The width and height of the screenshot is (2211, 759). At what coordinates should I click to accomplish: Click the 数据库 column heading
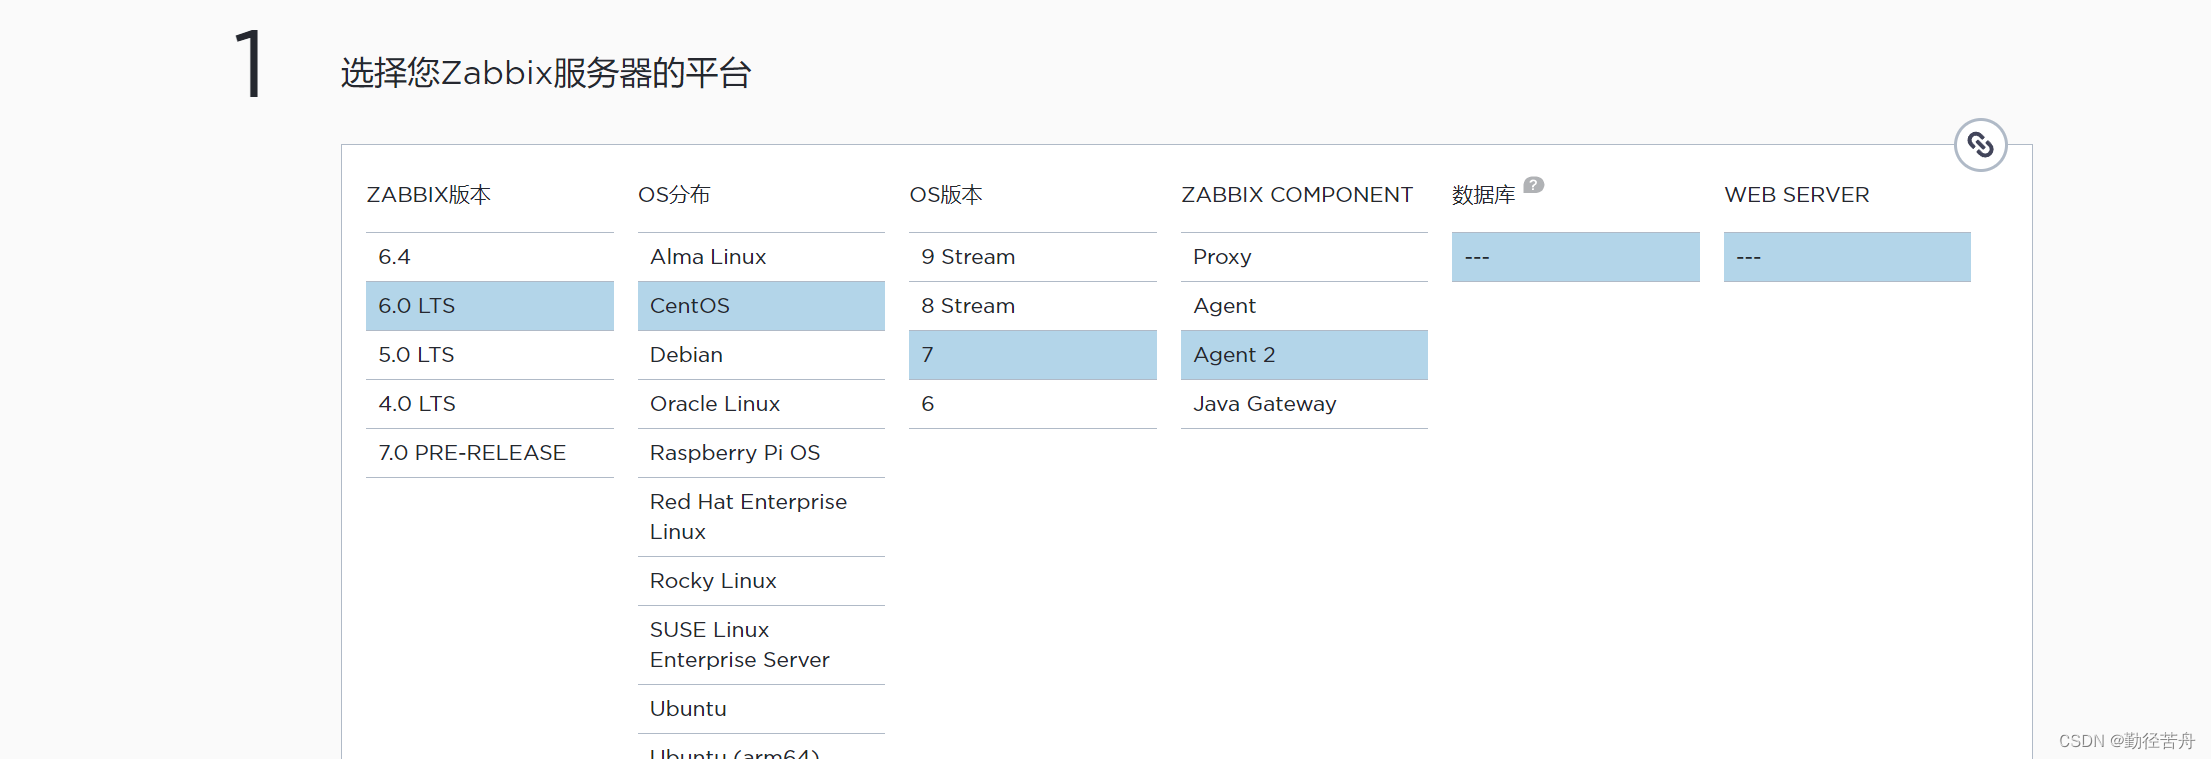point(1484,195)
